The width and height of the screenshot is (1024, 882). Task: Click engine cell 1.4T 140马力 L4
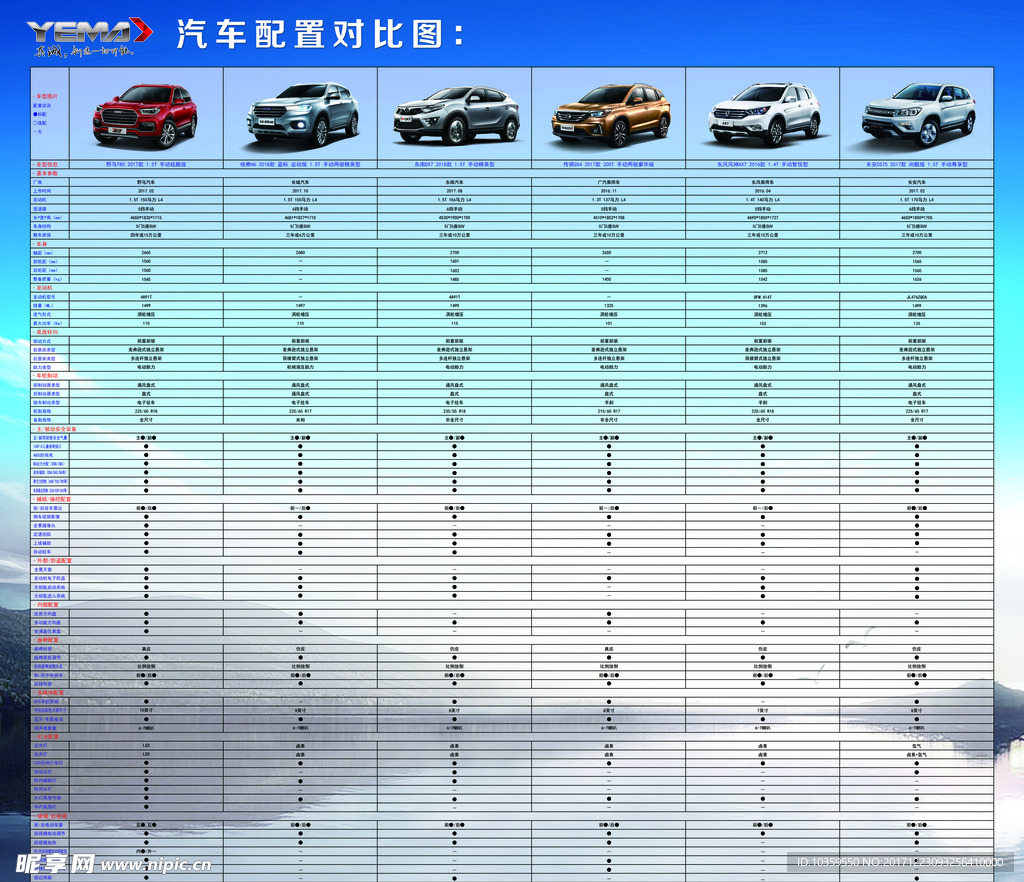[763, 200]
